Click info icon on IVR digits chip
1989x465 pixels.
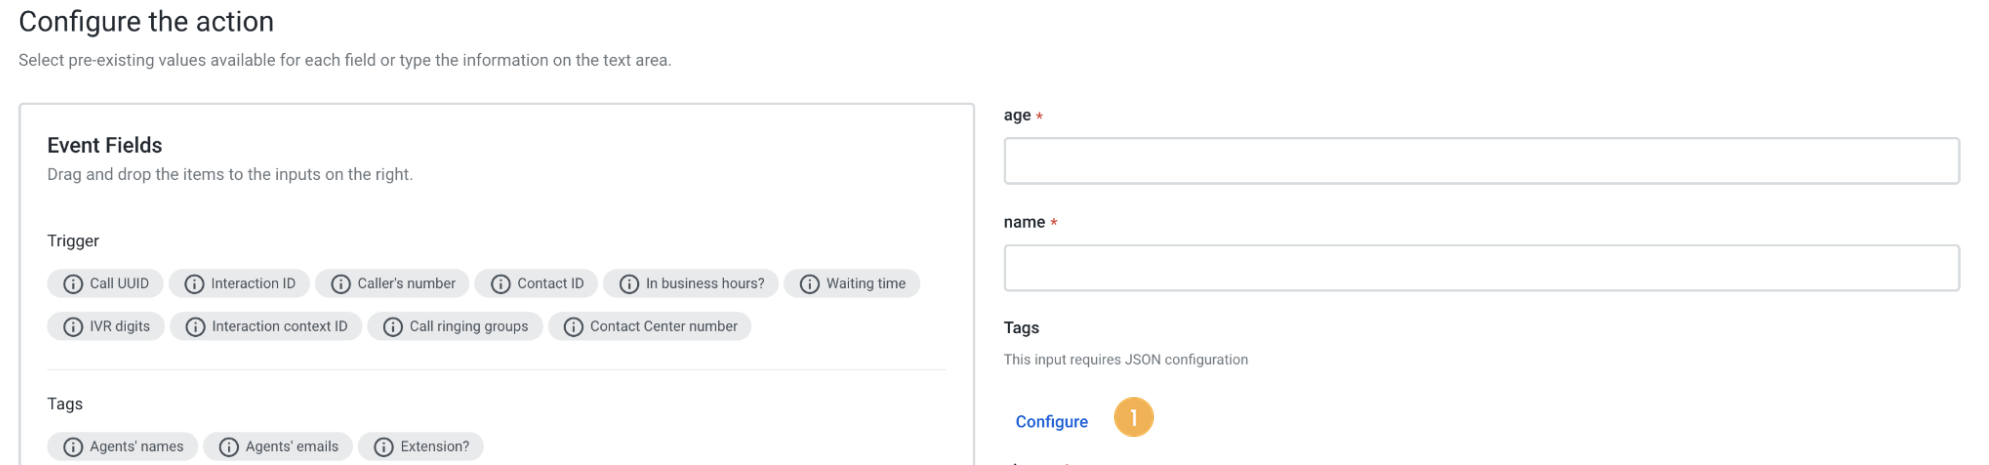tap(73, 327)
